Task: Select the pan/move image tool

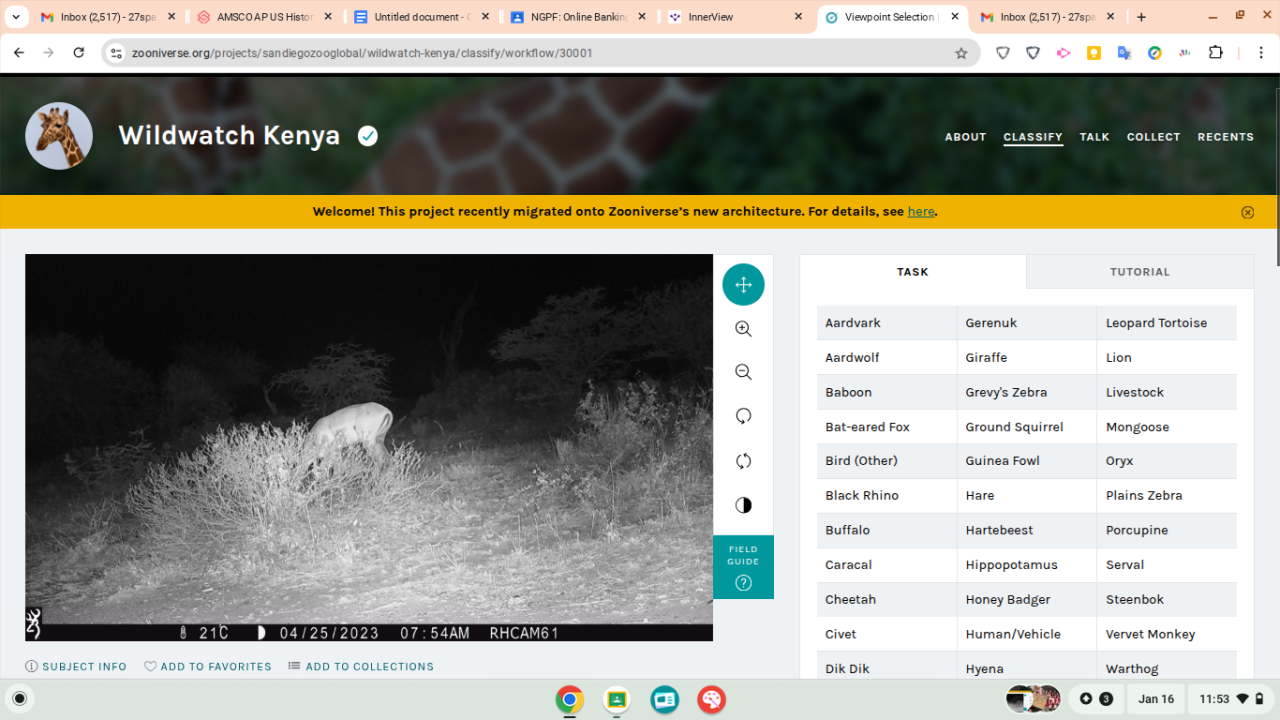Action: pyautogui.click(x=743, y=285)
